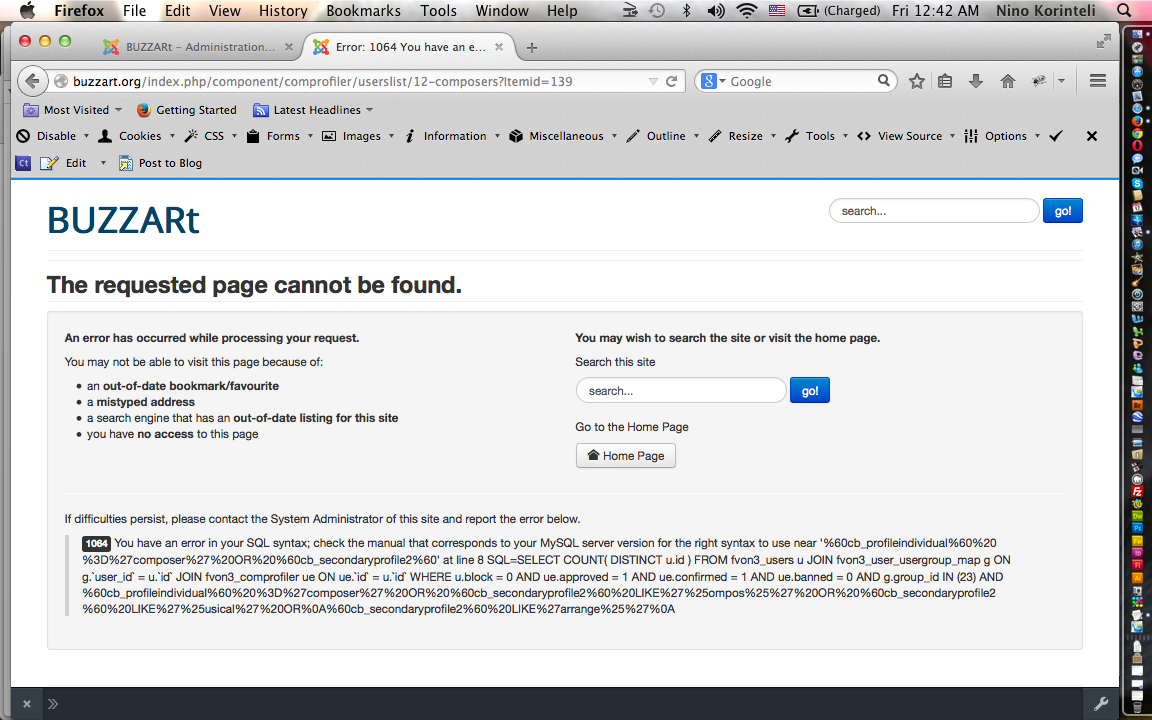Show URL history dropdown arrow
The height and width of the screenshot is (720, 1152).
652,82
